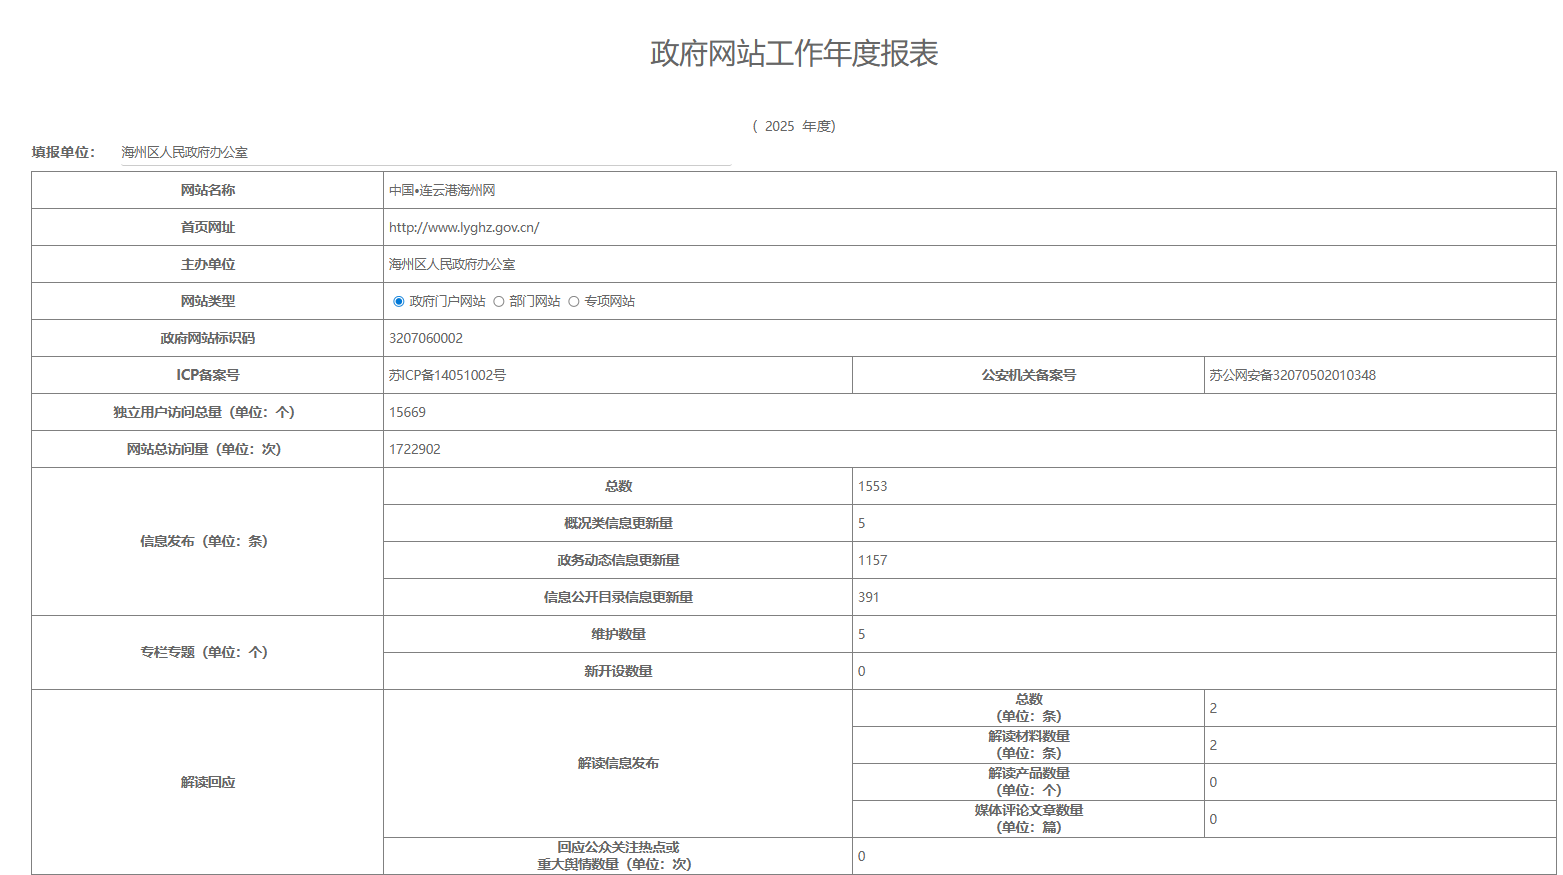Click the 解读材料数量 value 2
Image resolution: width=1563 pixels, height=875 pixels.
tap(1212, 744)
